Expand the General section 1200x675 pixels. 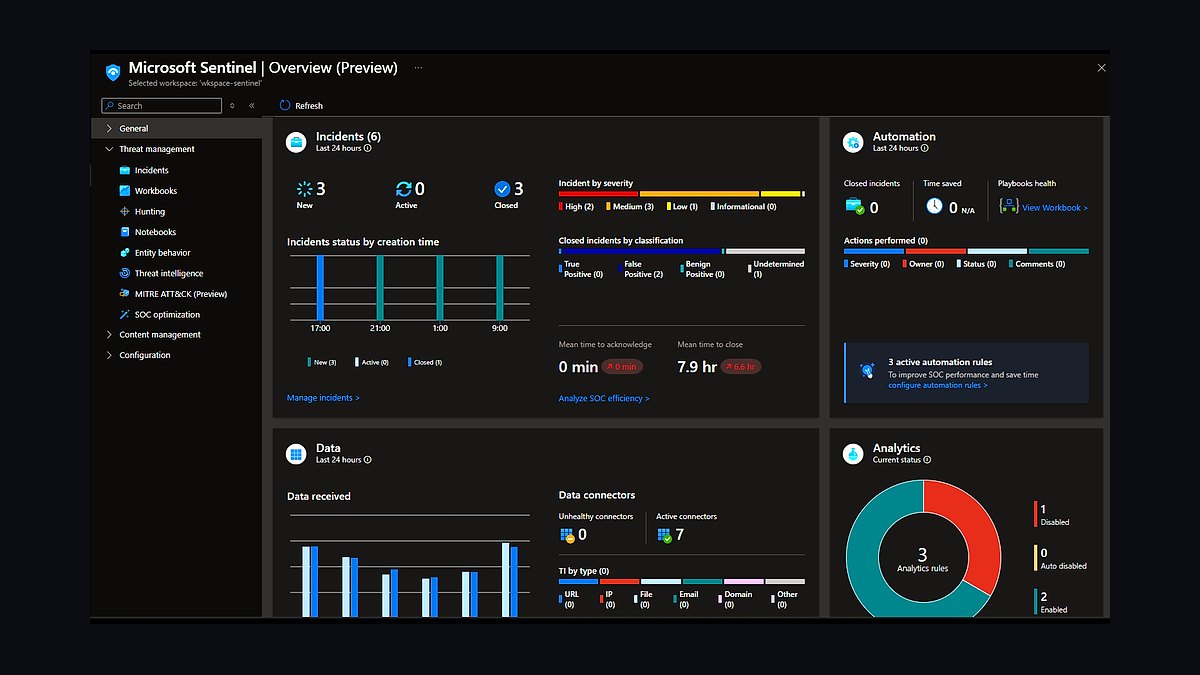[x=109, y=128]
